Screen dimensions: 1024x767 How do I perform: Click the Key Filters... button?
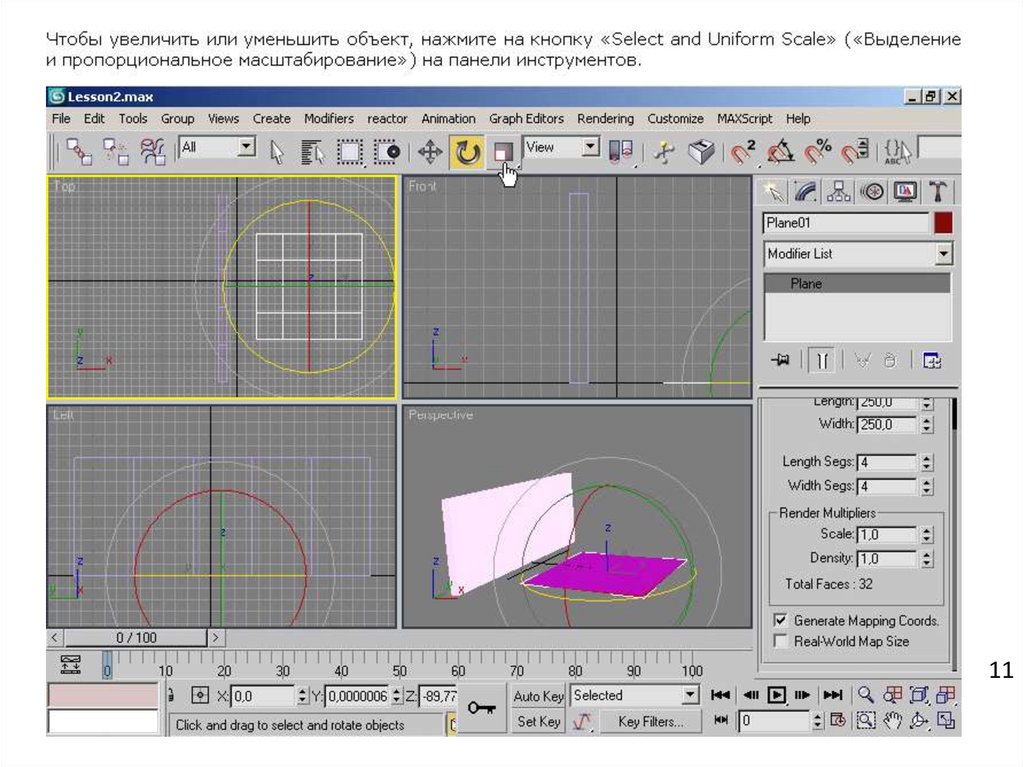(x=650, y=721)
